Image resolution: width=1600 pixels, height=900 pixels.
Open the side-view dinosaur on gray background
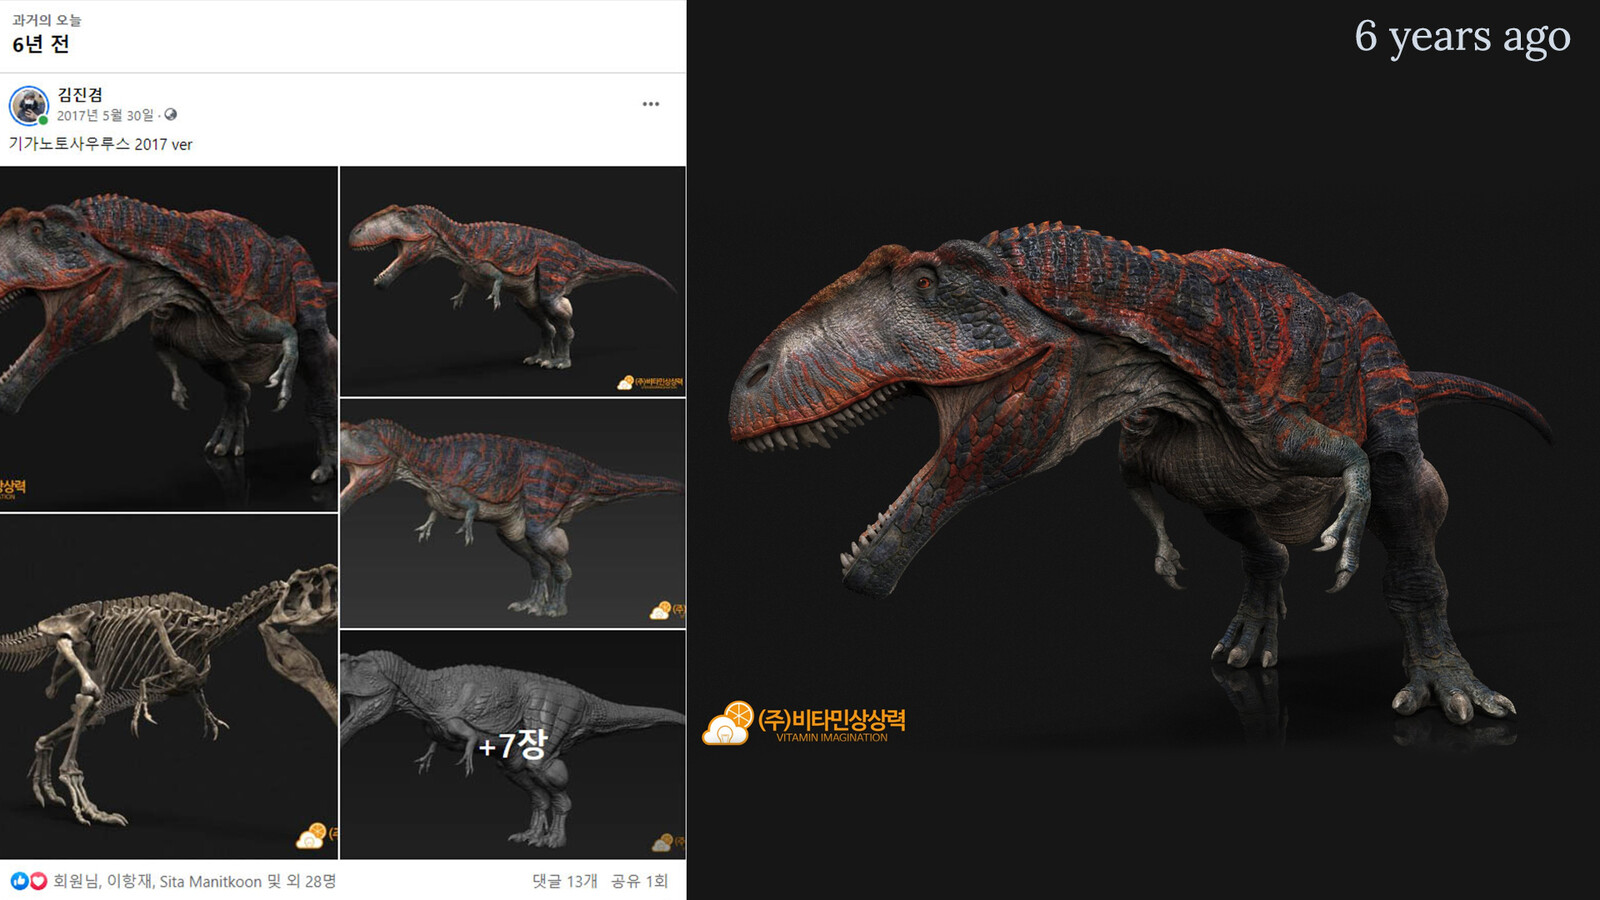tap(513, 513)
